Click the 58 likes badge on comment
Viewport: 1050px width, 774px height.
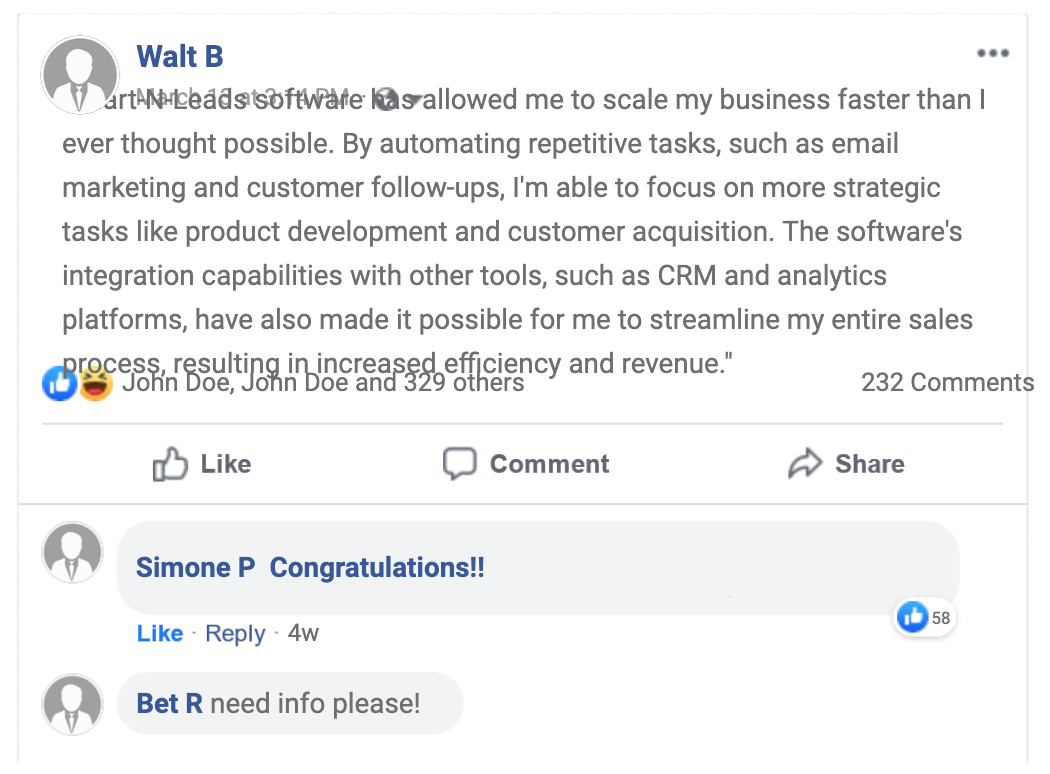tap(924, 618)
